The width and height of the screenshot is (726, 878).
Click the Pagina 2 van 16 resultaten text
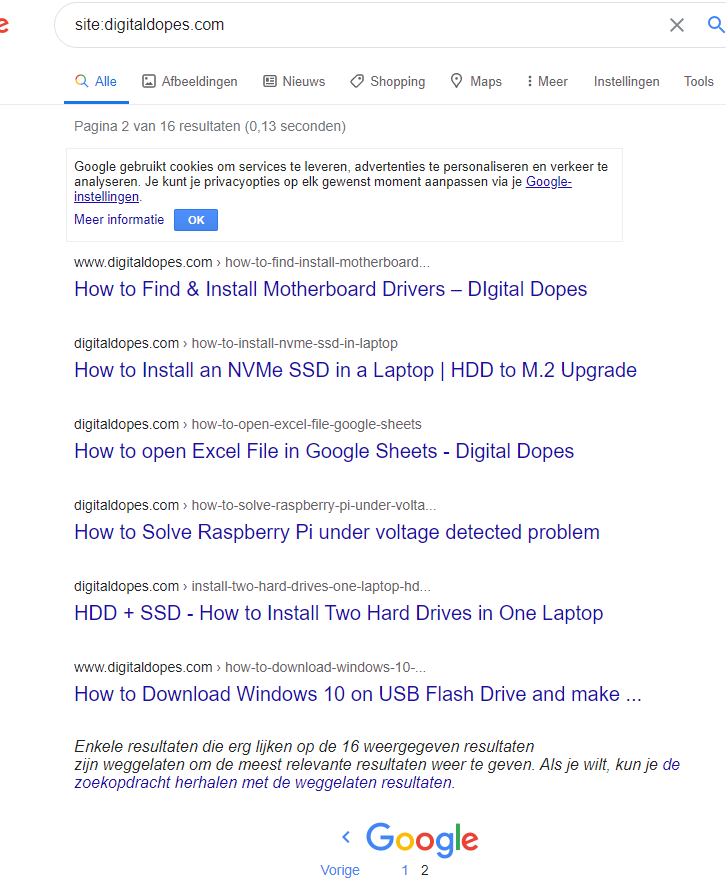click(210, 126)
